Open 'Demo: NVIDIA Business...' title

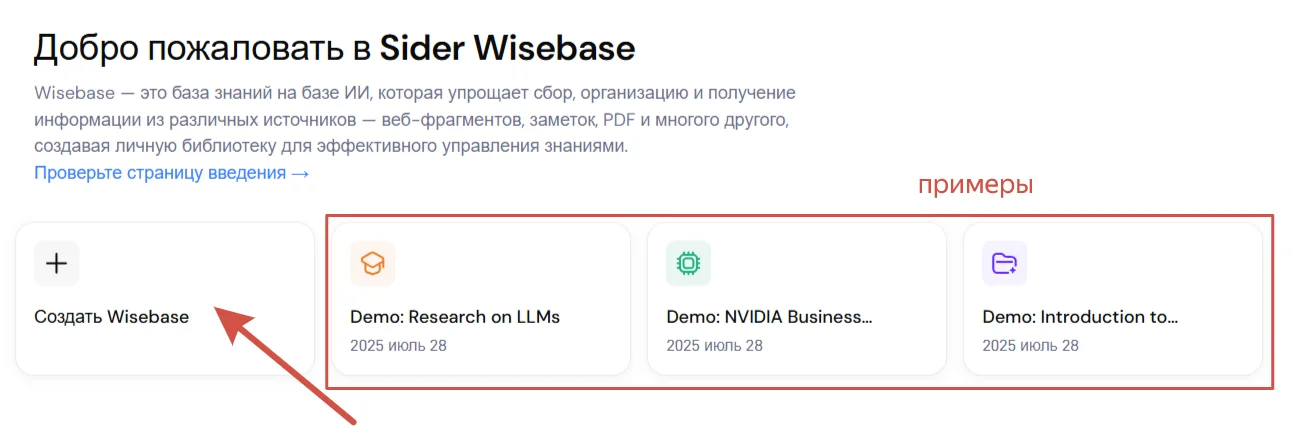click(x=769, y=317)
